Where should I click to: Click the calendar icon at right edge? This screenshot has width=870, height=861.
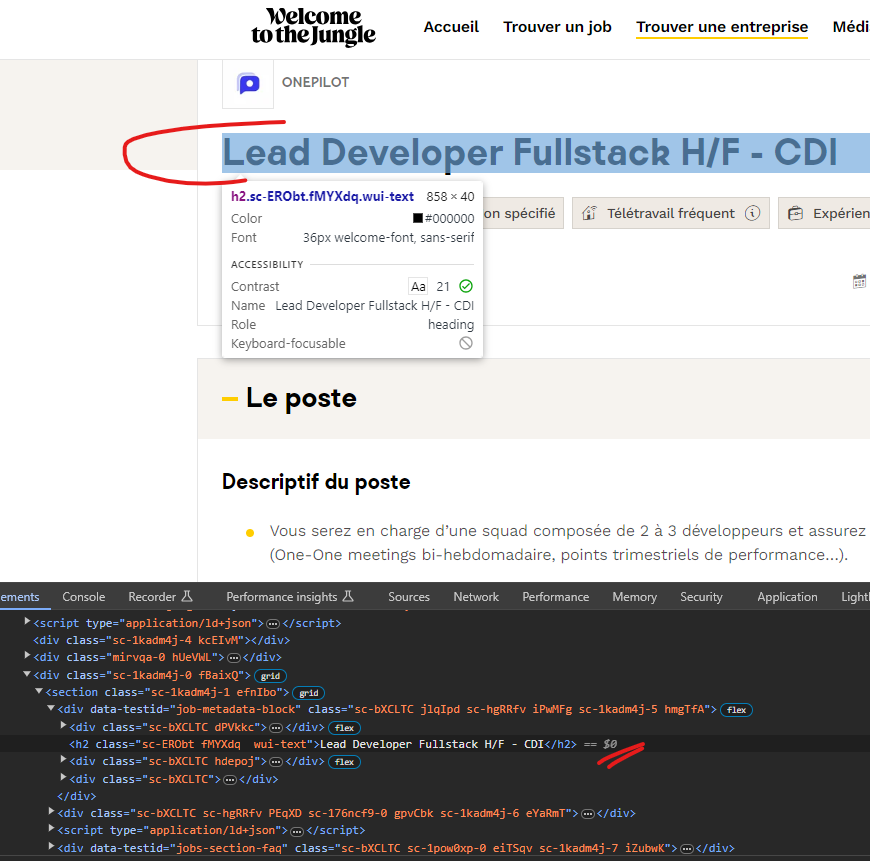click(859, 281)
